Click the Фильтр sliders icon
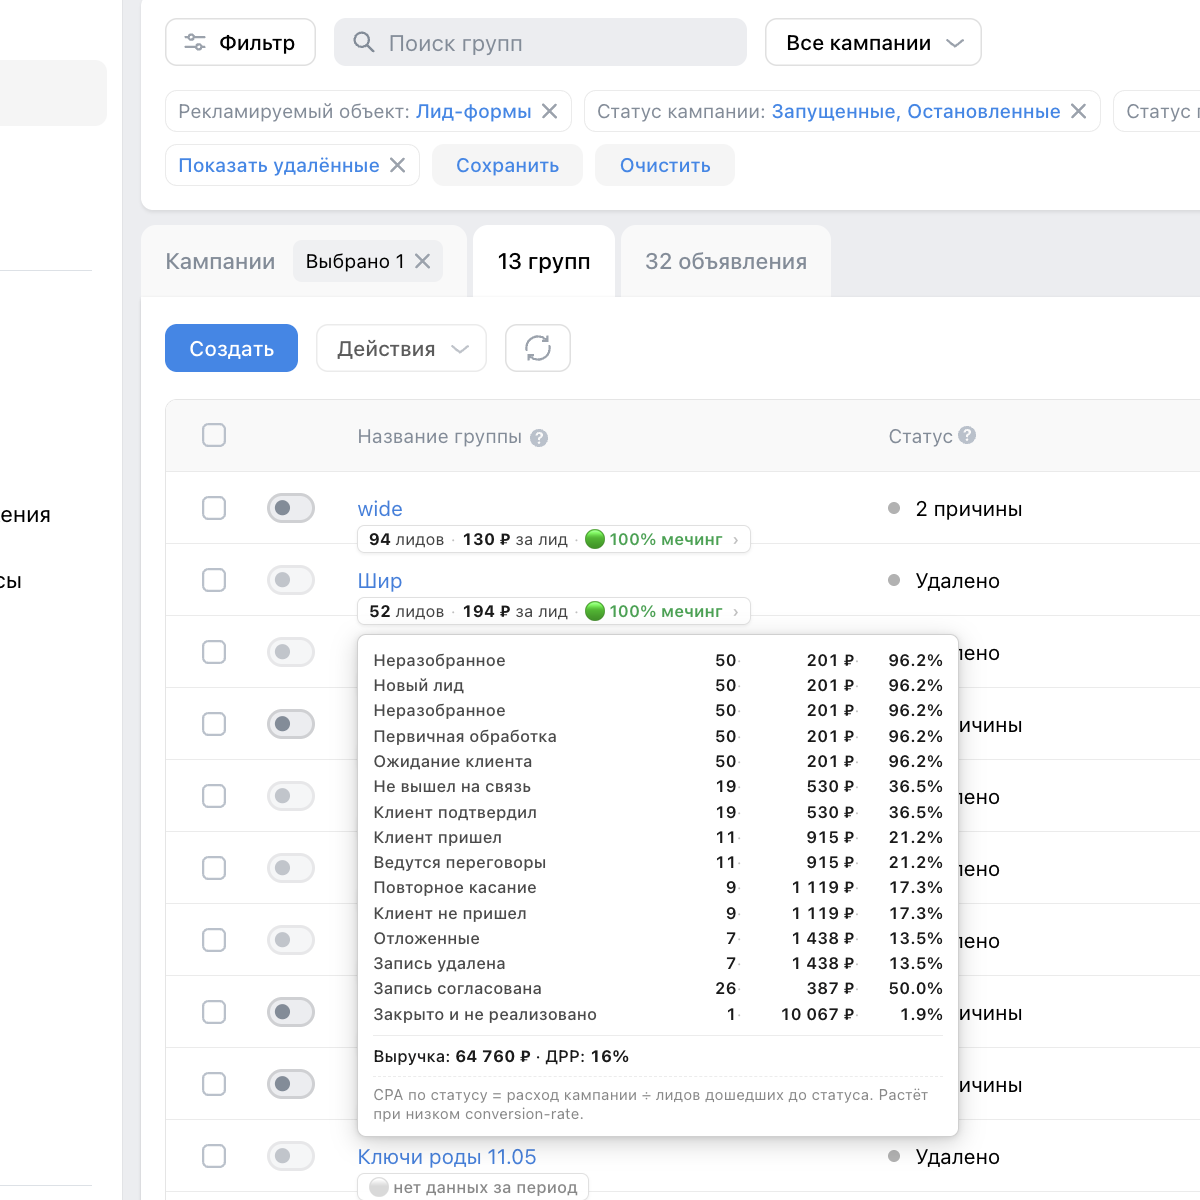This screenshot has width=1200, height=1200. tap(195, 42)
